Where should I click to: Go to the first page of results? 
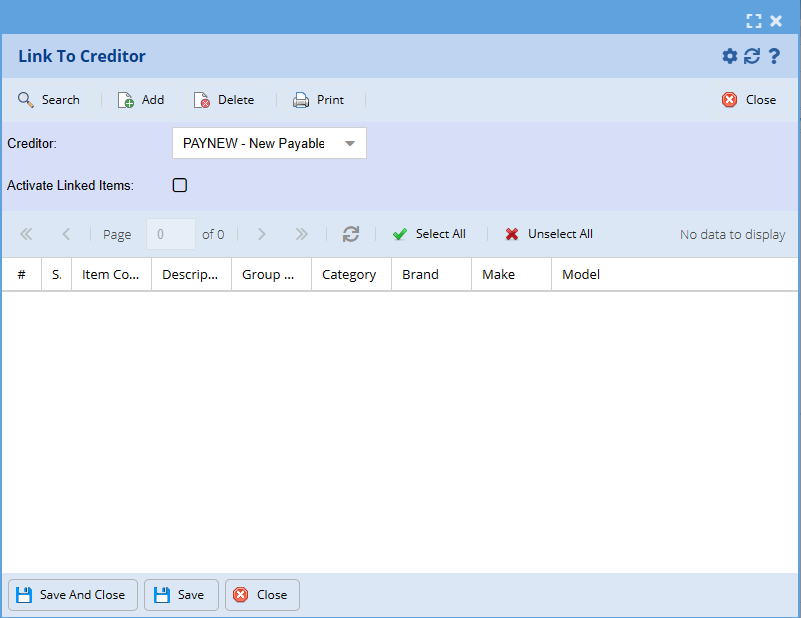click(26, 234)
